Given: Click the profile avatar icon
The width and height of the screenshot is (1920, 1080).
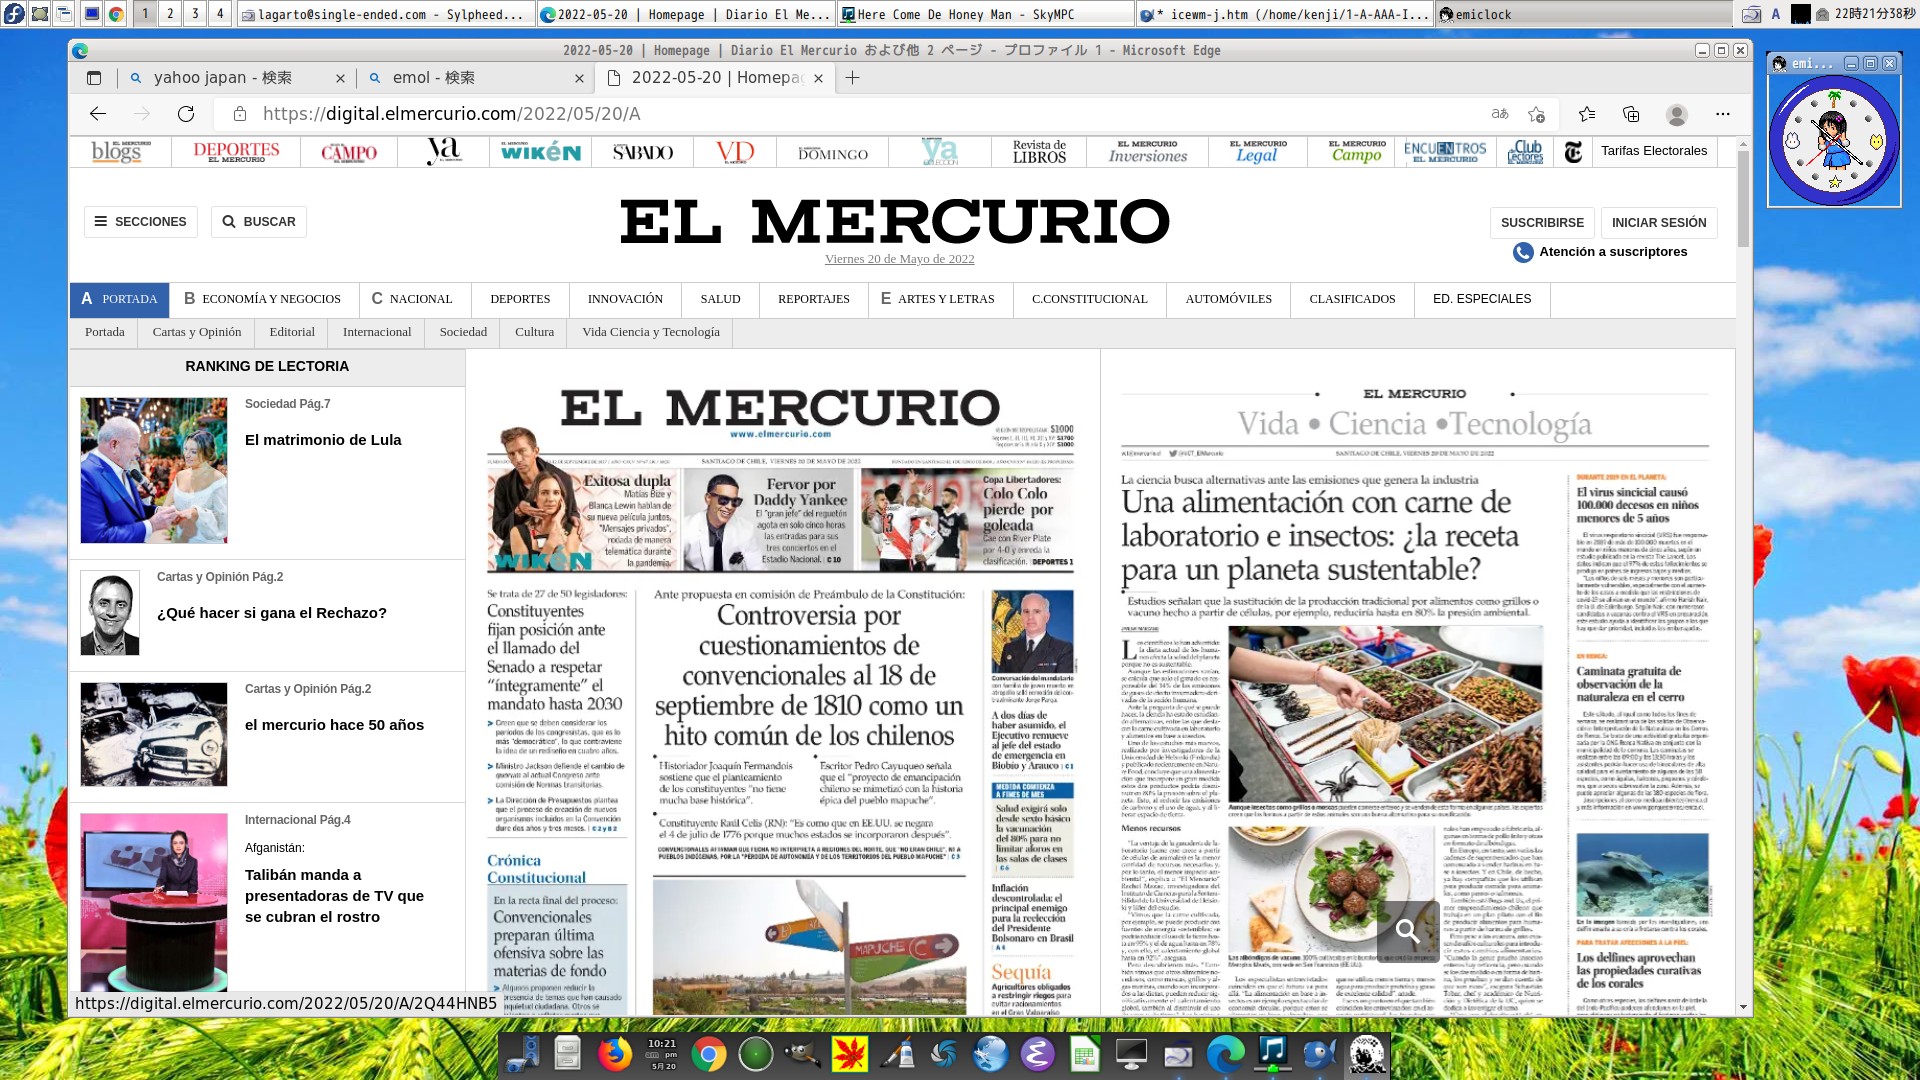Looking at the screenshot, I should click(1677, 114).
